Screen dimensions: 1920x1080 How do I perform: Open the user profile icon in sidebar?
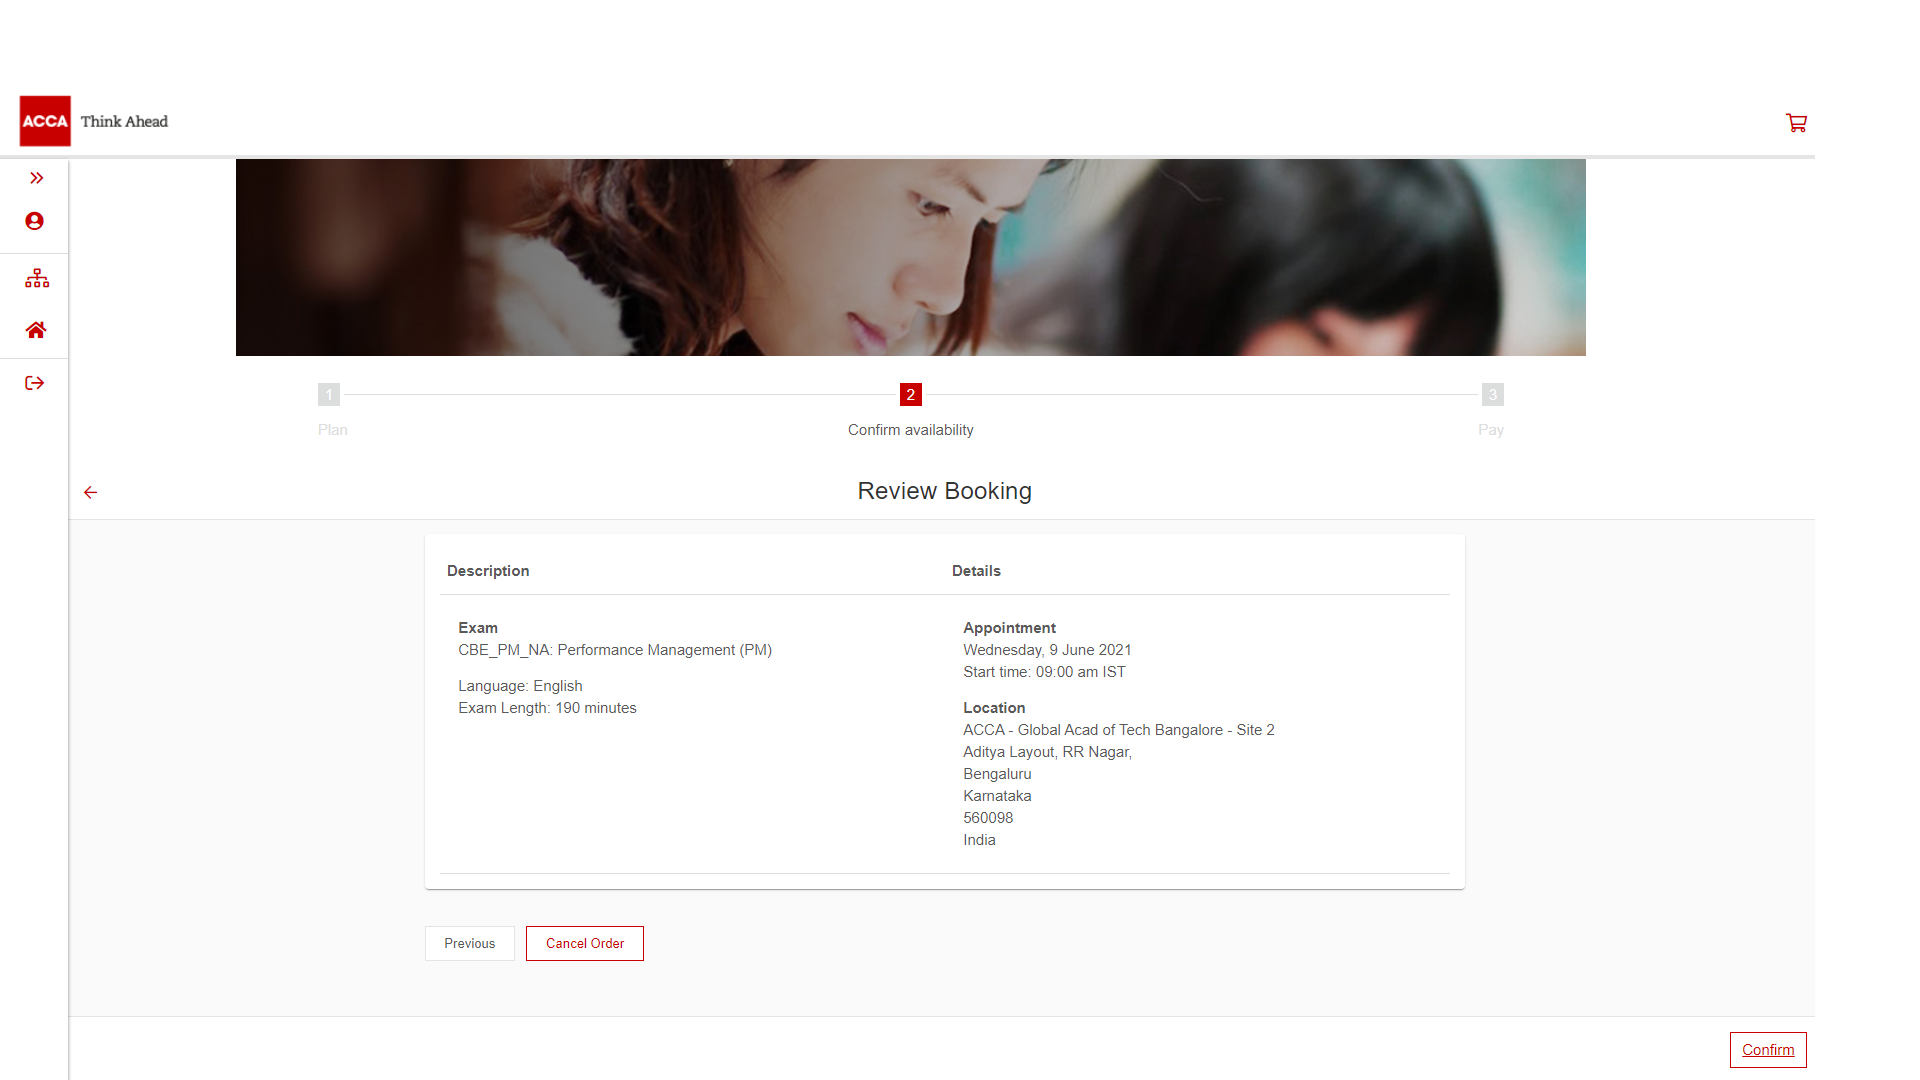(34, 221)
